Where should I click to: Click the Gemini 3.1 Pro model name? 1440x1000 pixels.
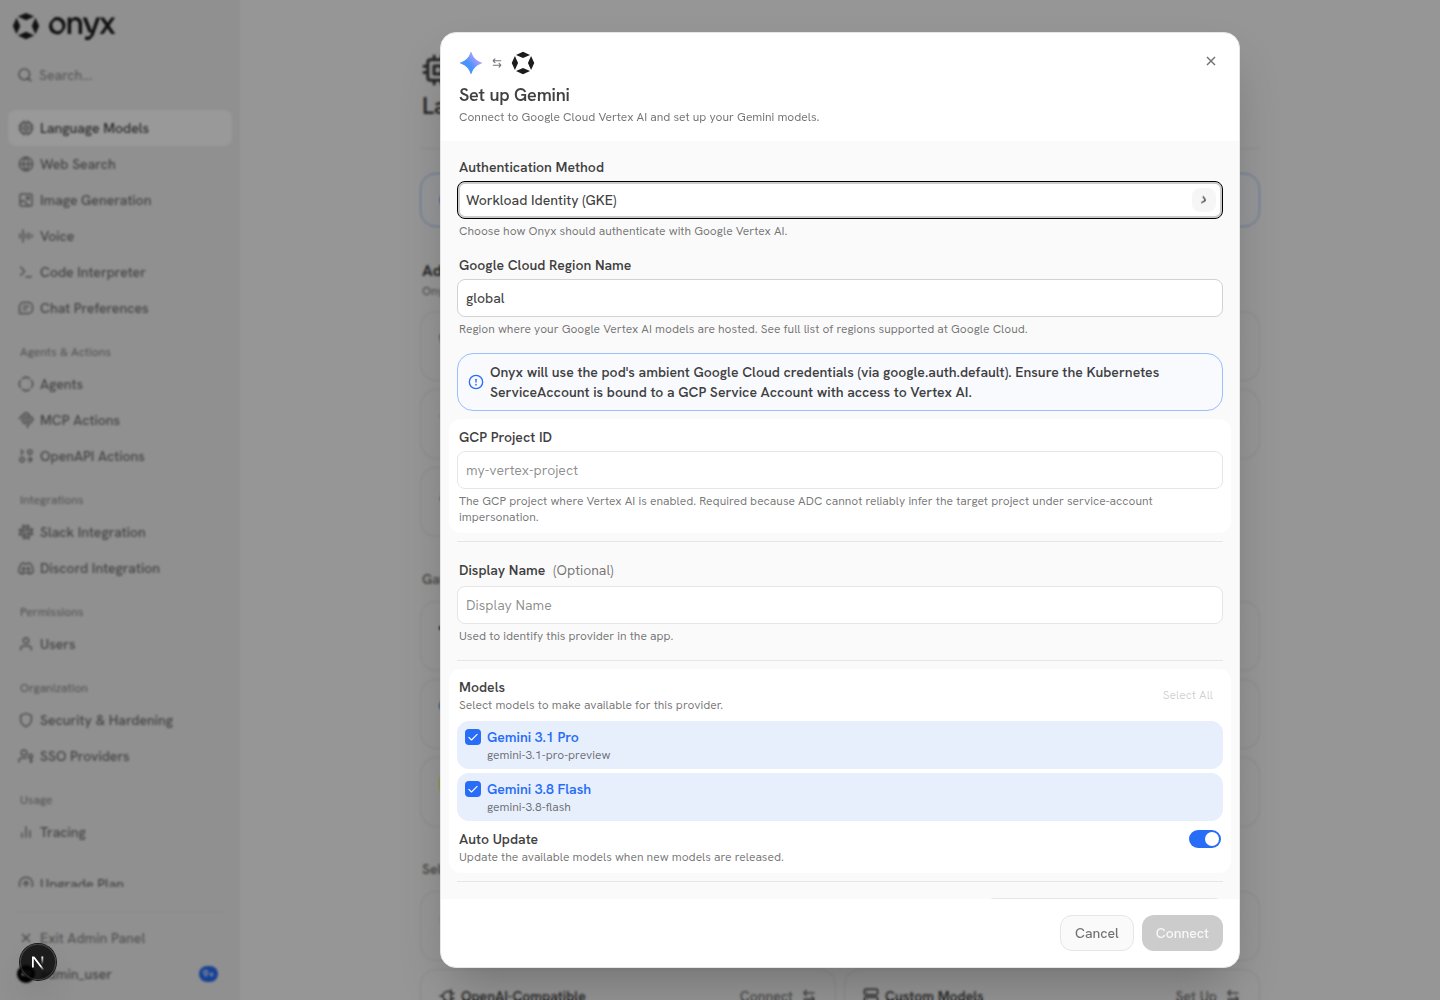pos(533,737)
